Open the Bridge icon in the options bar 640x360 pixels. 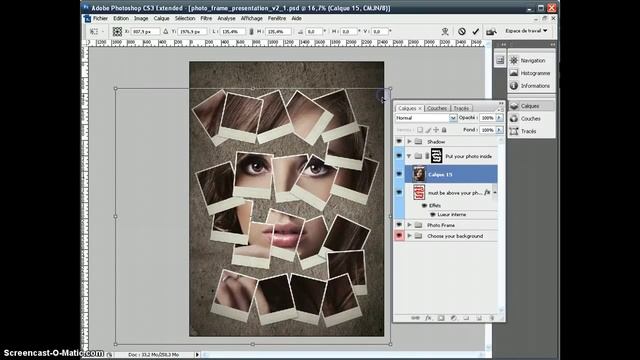coord(491,31)
